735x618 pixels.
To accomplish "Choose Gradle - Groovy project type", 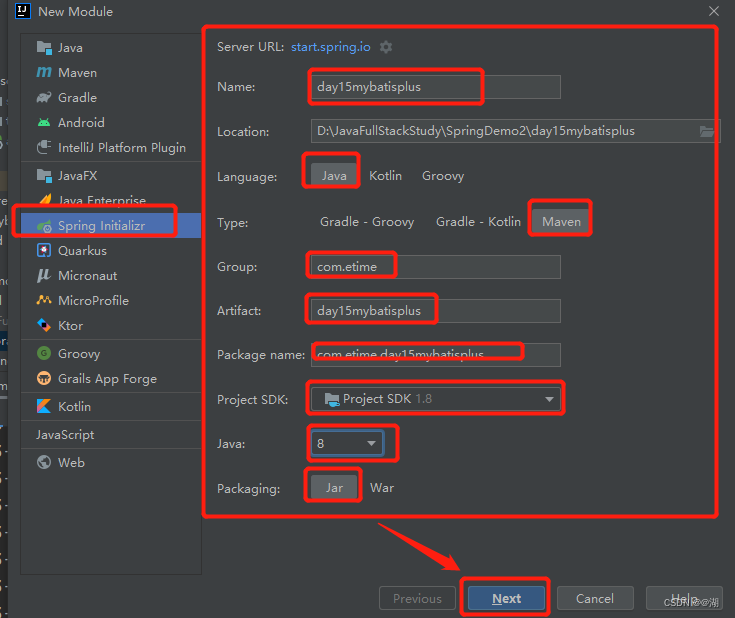I will point(367,222).
